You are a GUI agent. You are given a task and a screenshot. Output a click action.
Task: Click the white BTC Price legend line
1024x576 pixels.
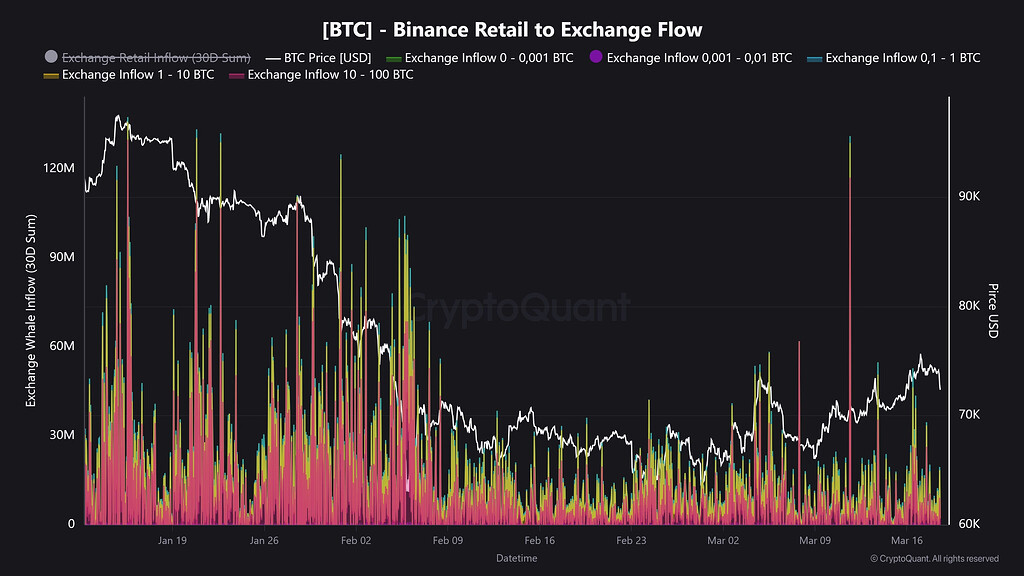point(273,59)
